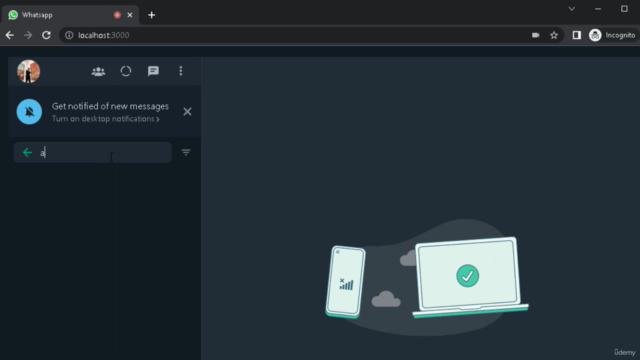
Task: Click the recording indicator on the tab
Action: click(x=117, y=15)
